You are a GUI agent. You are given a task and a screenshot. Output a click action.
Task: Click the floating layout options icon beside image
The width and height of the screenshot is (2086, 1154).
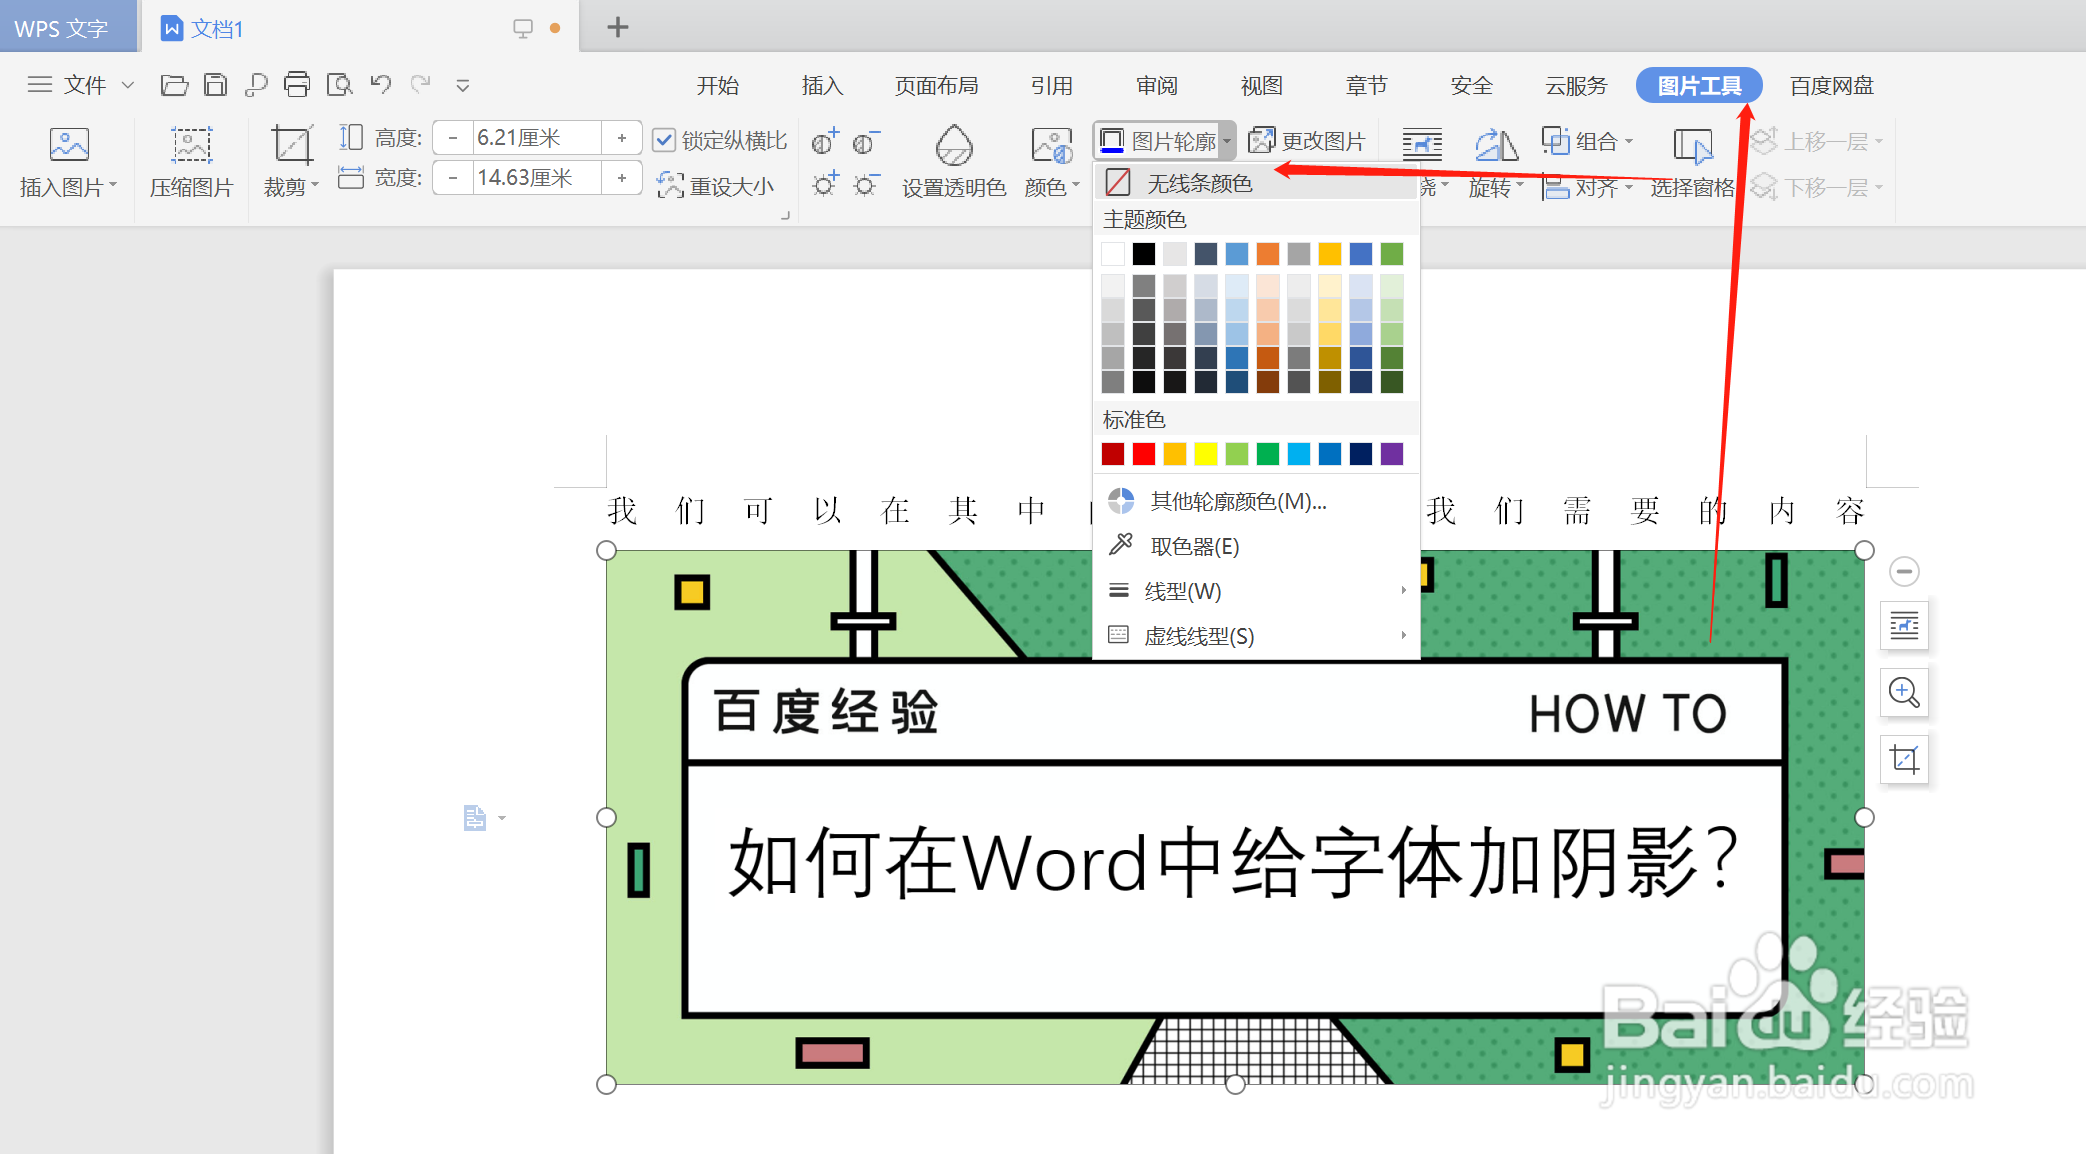(x=1904, y=626)
